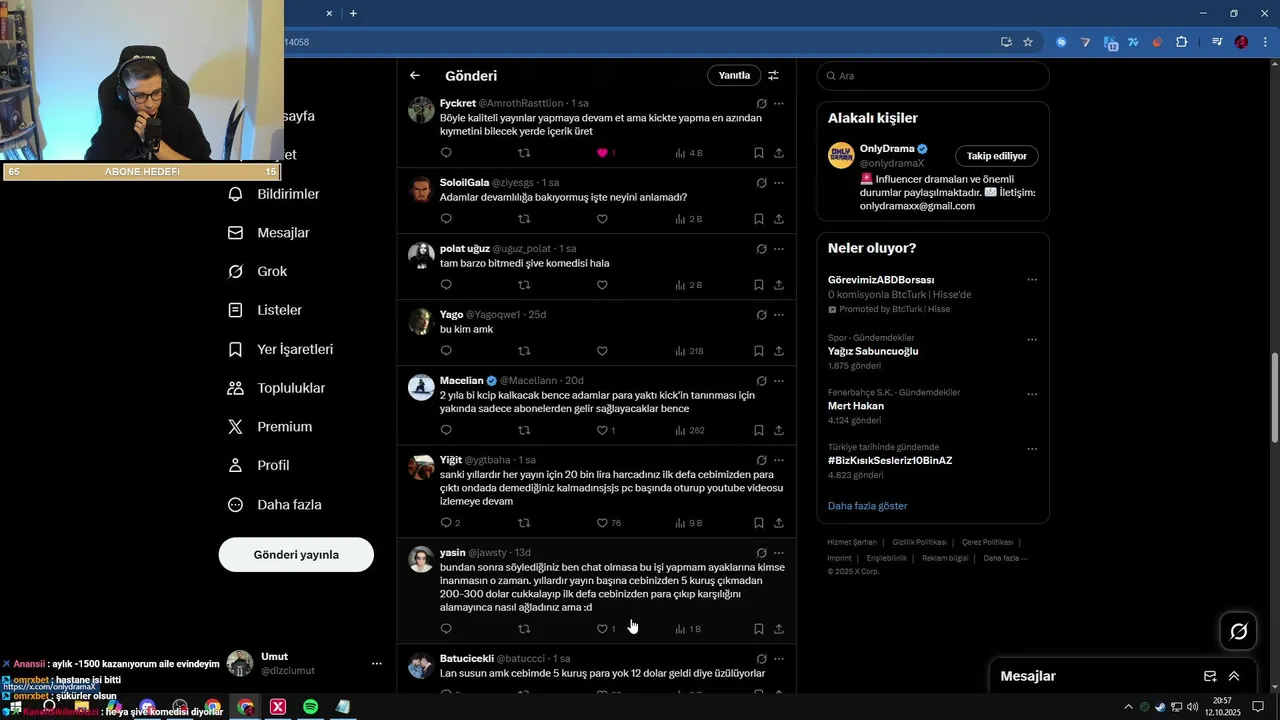Open reply sort settings icon next to Yanıtla

pos(773,75)
